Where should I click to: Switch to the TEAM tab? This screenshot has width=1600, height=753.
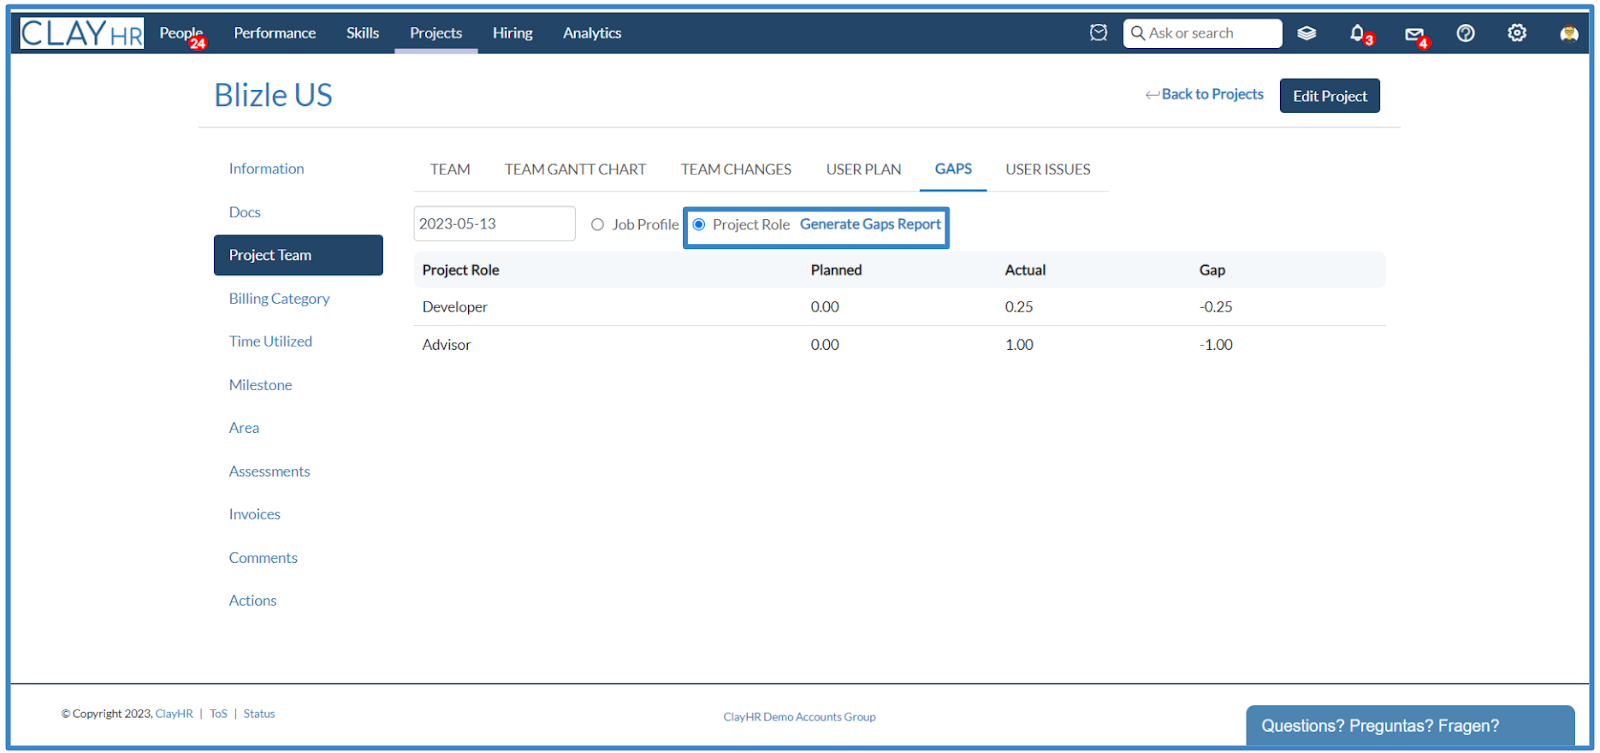(x=450, y=169)
